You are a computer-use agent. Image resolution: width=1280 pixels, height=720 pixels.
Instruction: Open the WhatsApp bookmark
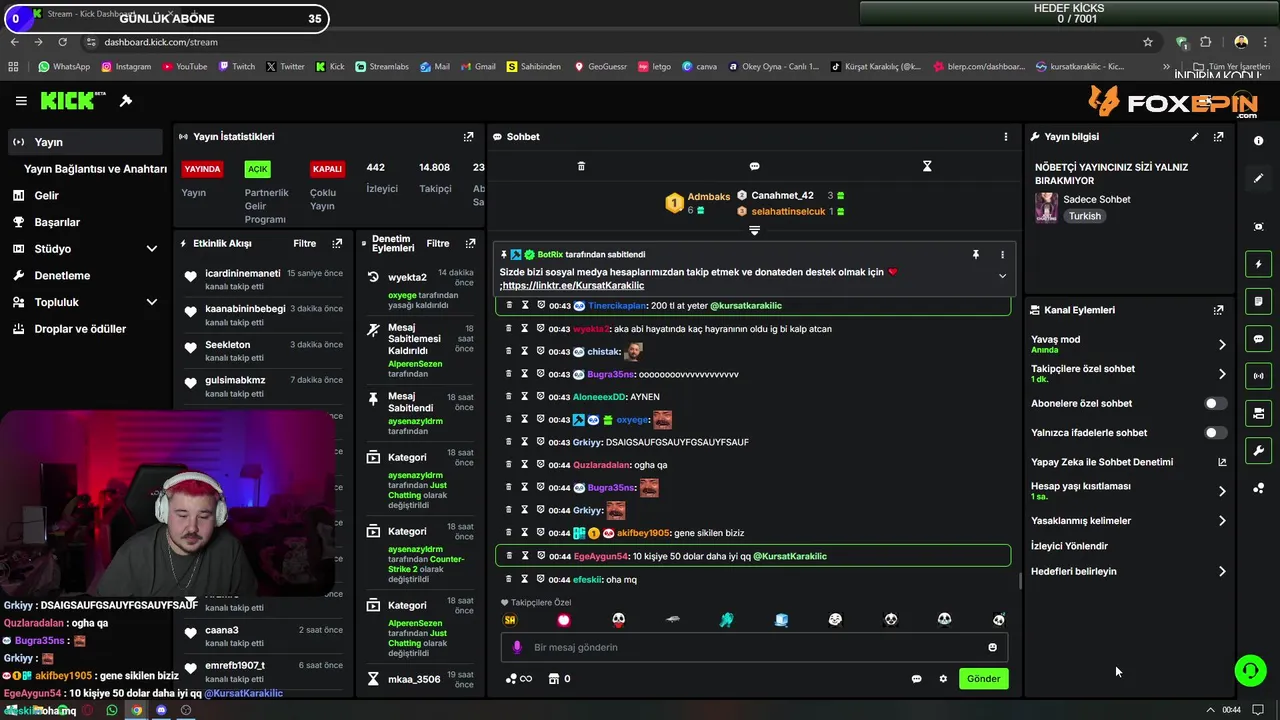(64, 67)
